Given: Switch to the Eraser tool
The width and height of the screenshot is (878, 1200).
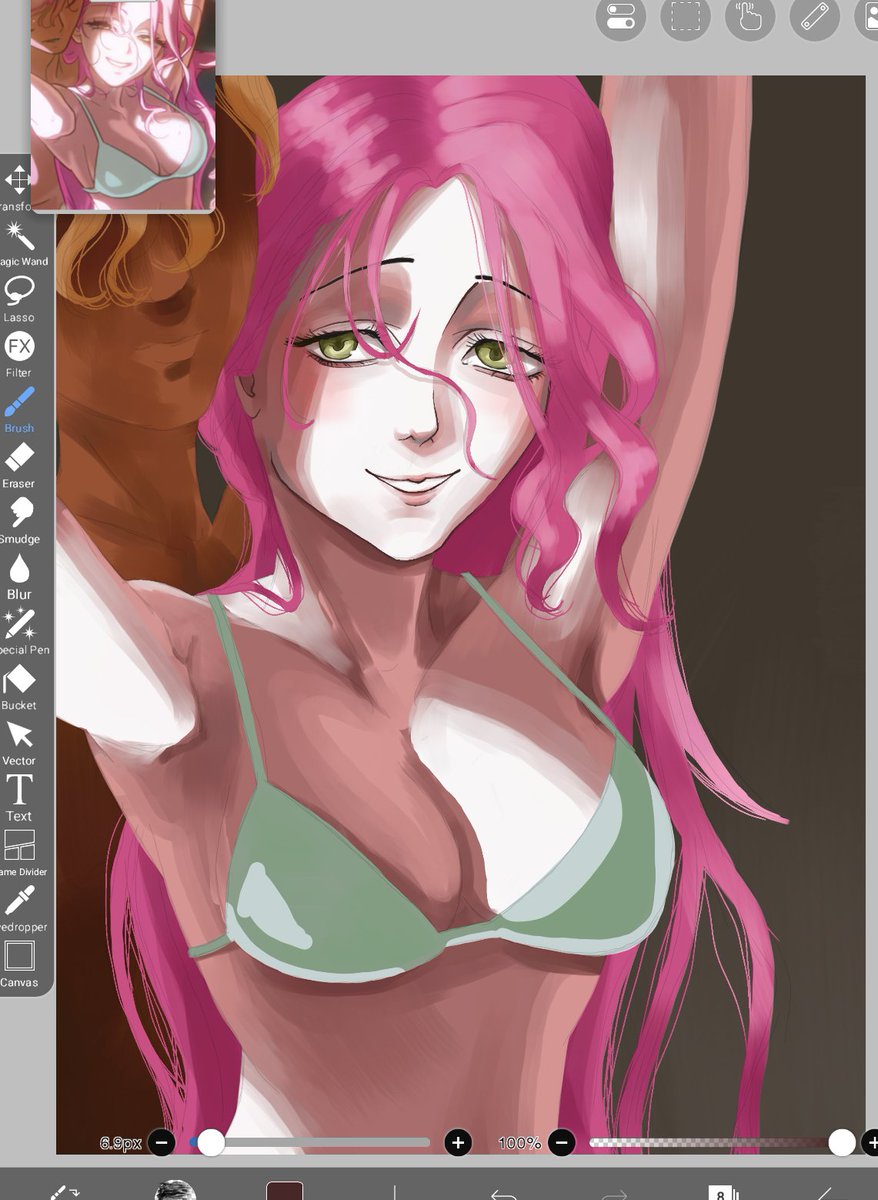Looking at the screenshot, I should pyautogui.click(x=19, y=466).
